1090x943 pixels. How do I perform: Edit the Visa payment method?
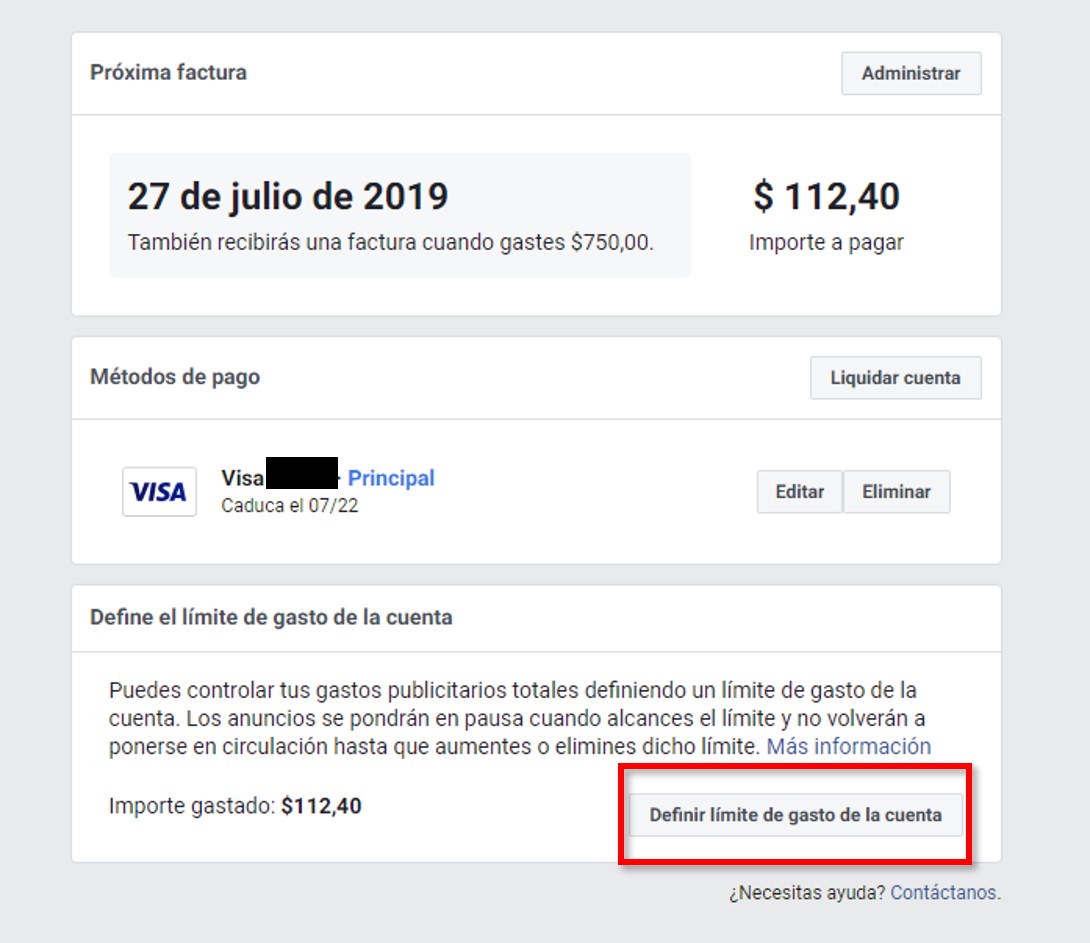point(799,491)
